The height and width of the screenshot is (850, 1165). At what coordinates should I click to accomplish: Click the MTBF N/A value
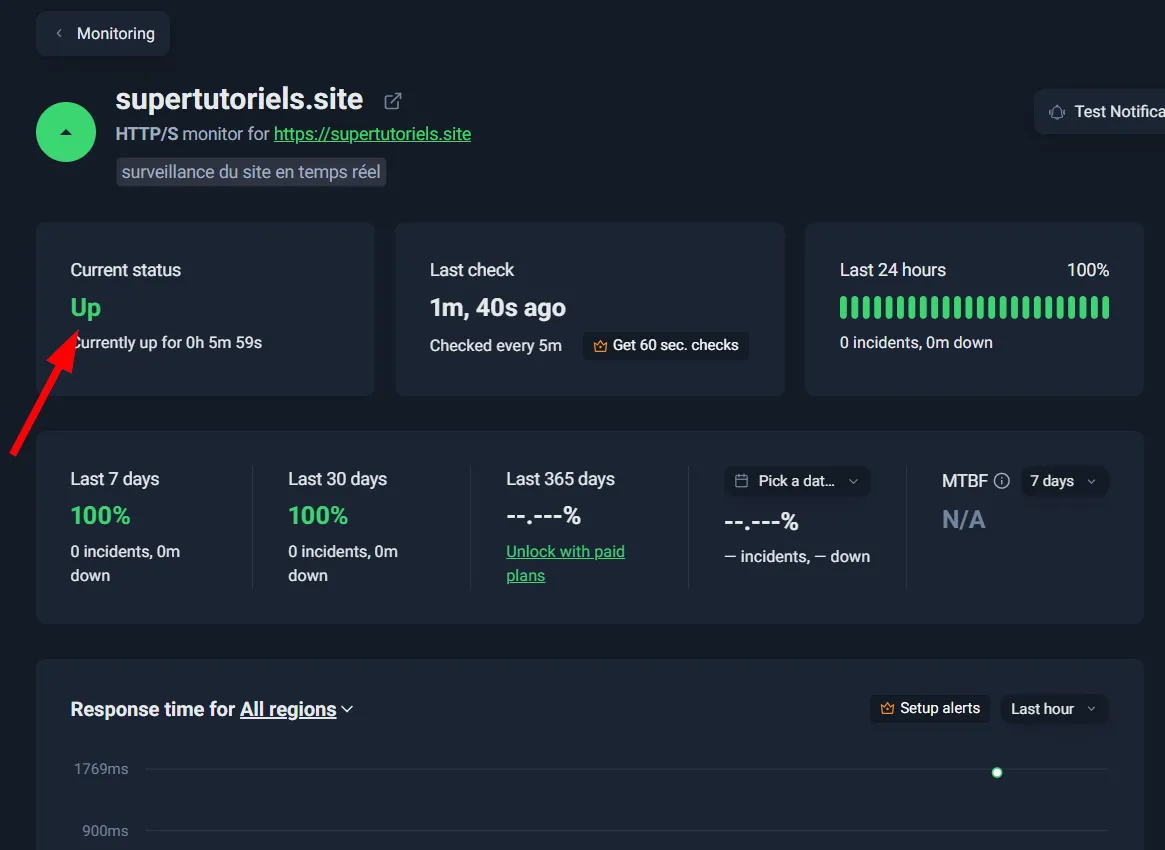tap(964, 519)
